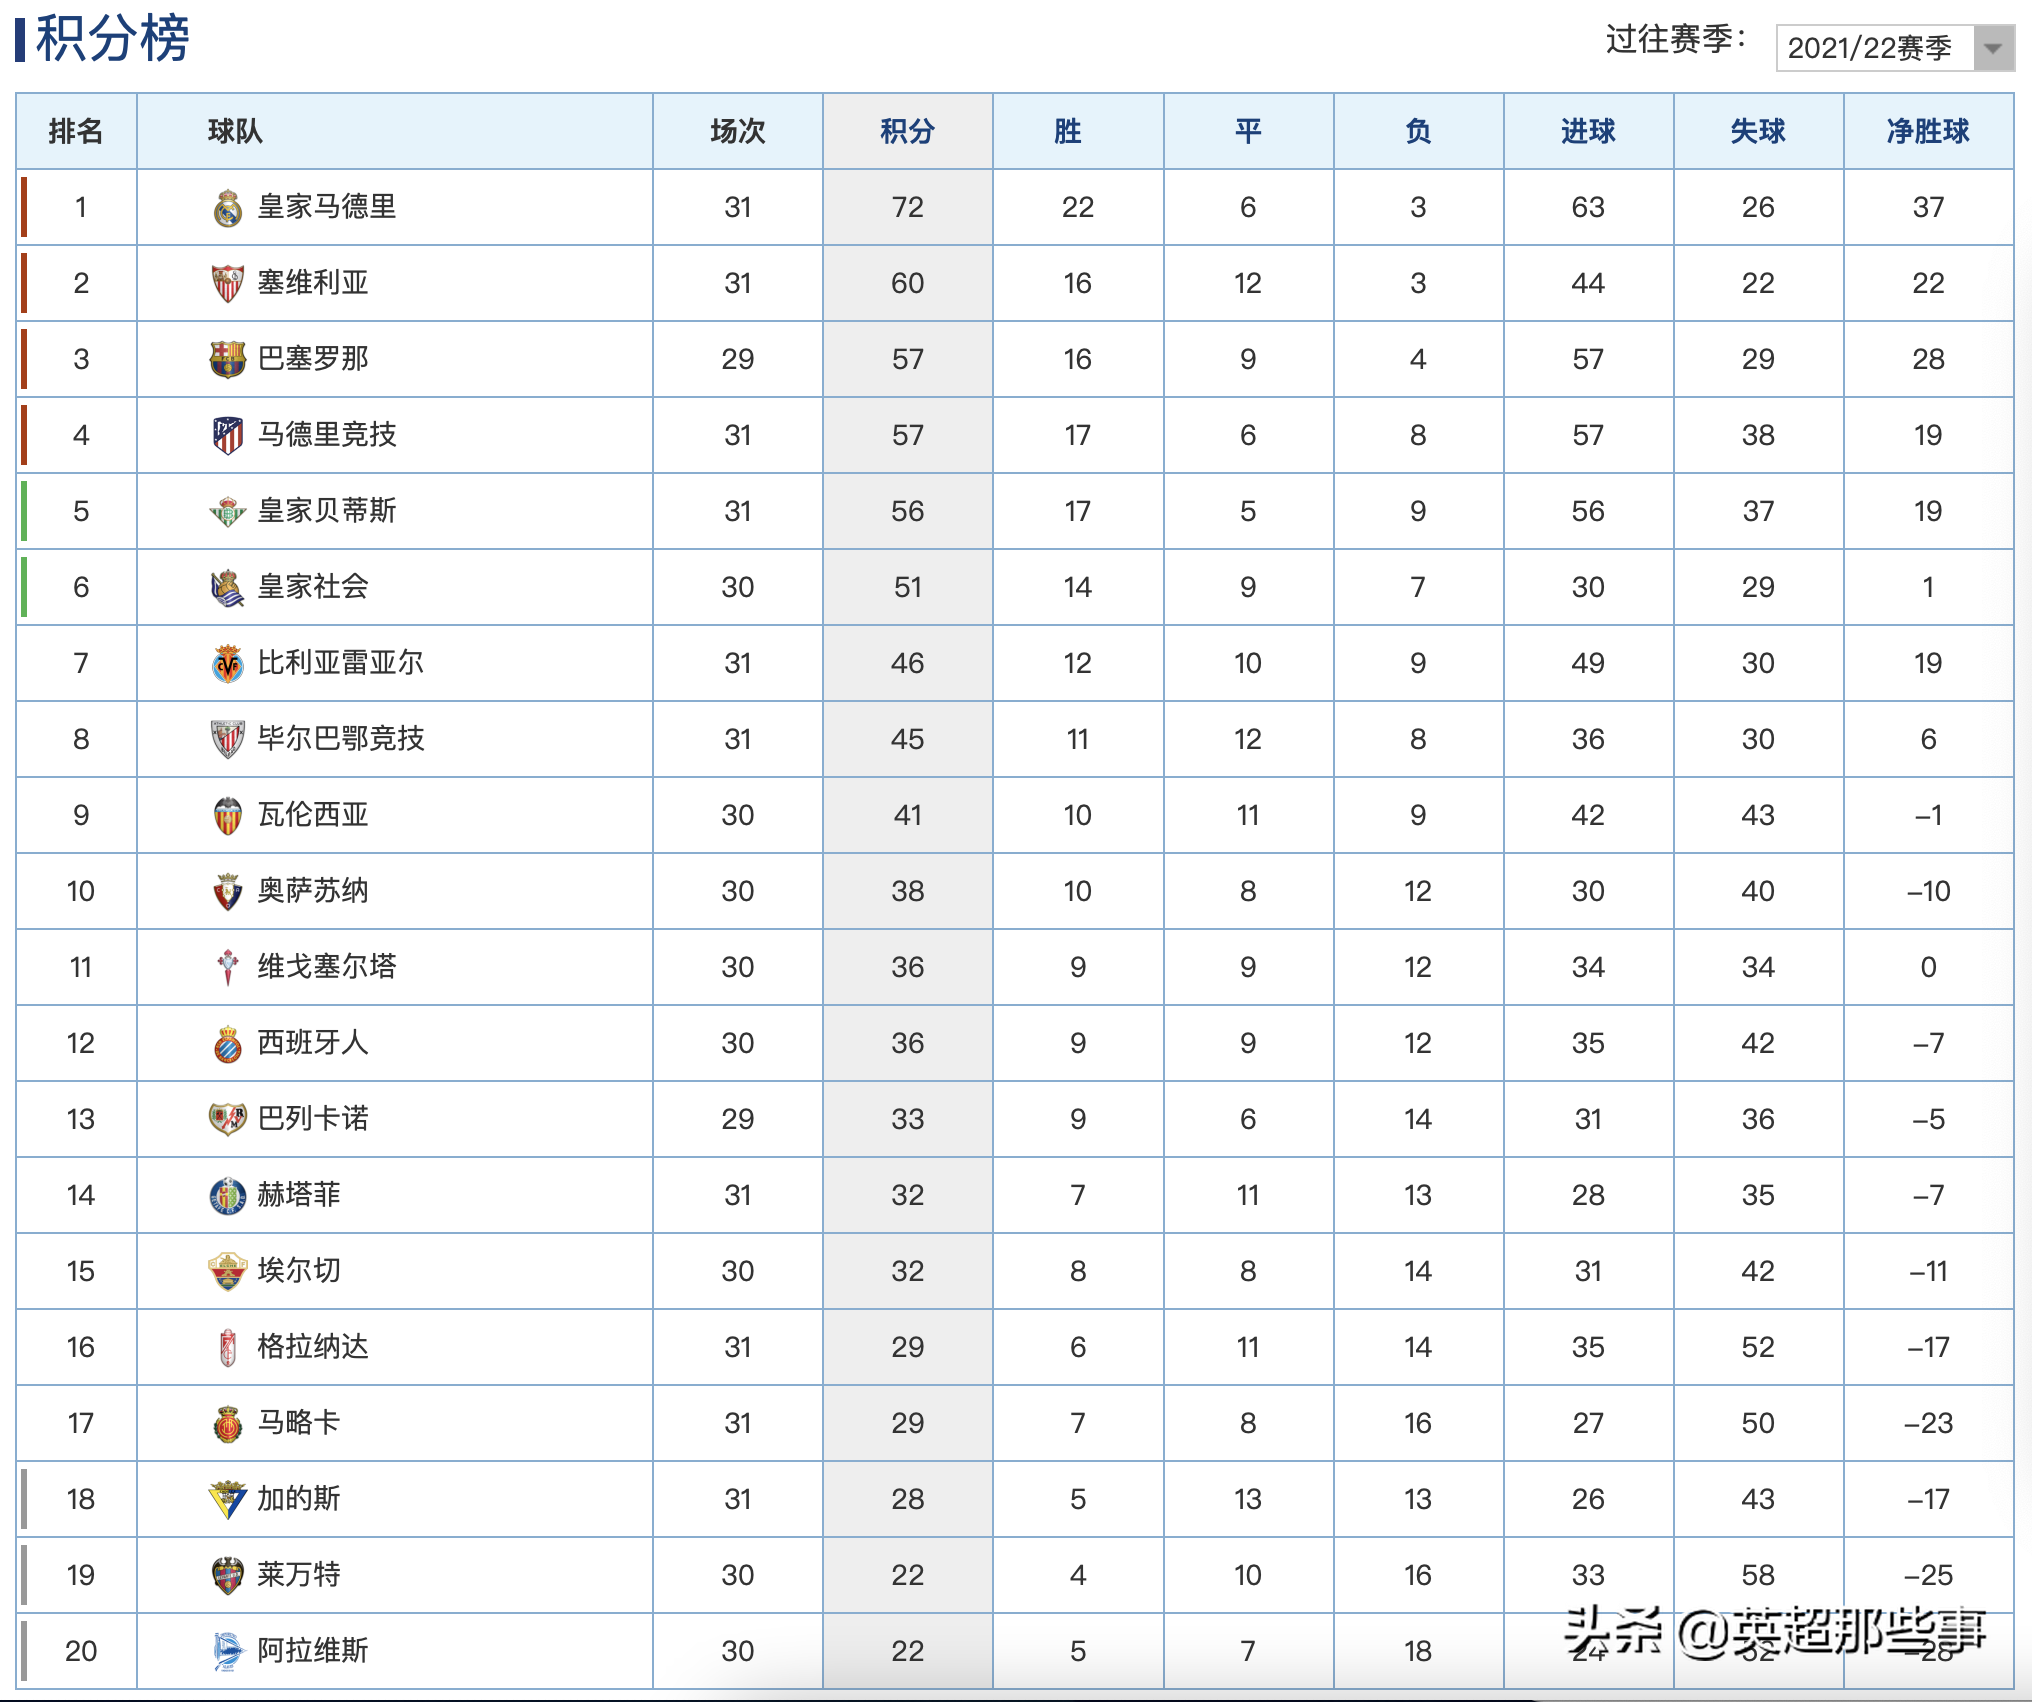Click the Sevilla crest icon
This screenshot has width=2032, height=1702.
[x=228, y=284]
